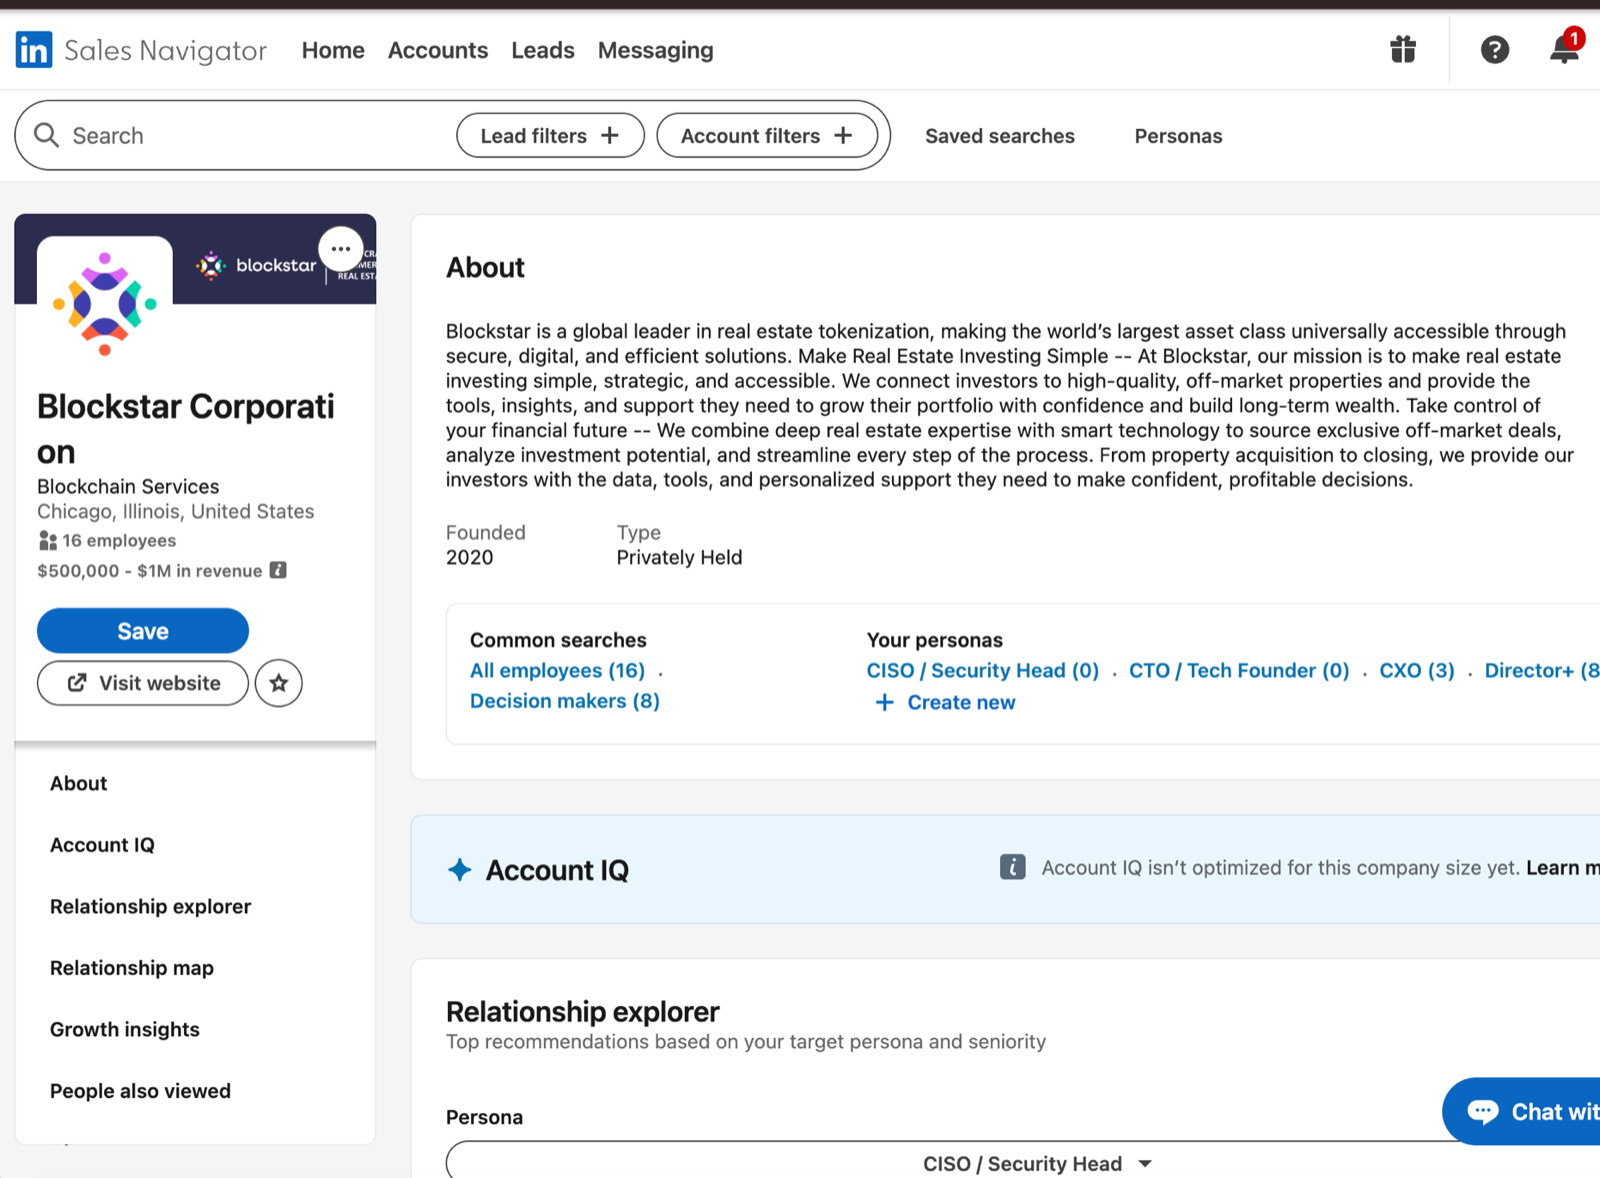Create new persona

tap(945, 702)
